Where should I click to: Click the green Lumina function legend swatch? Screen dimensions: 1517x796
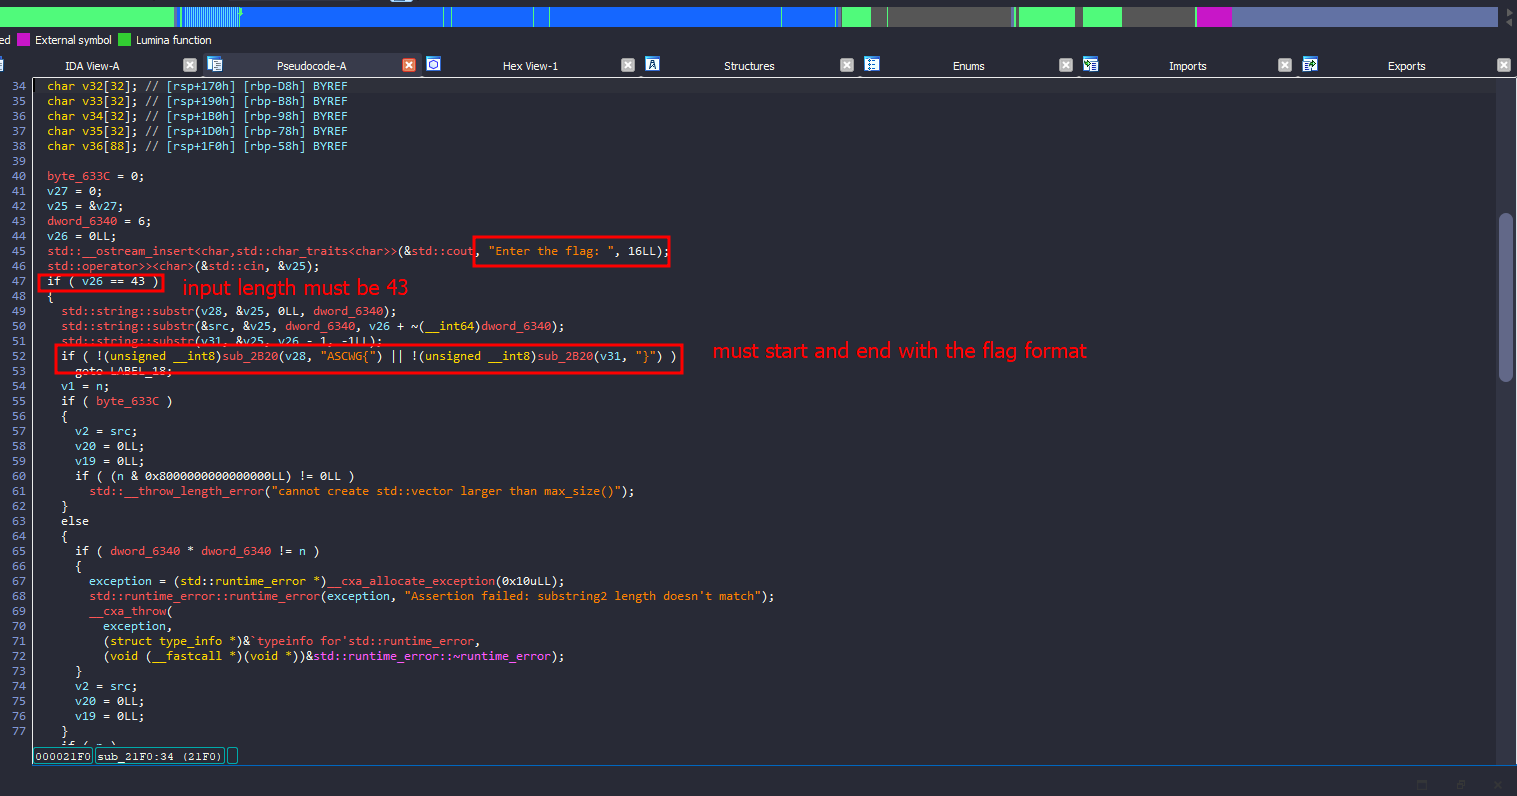(x=125, y=40)
